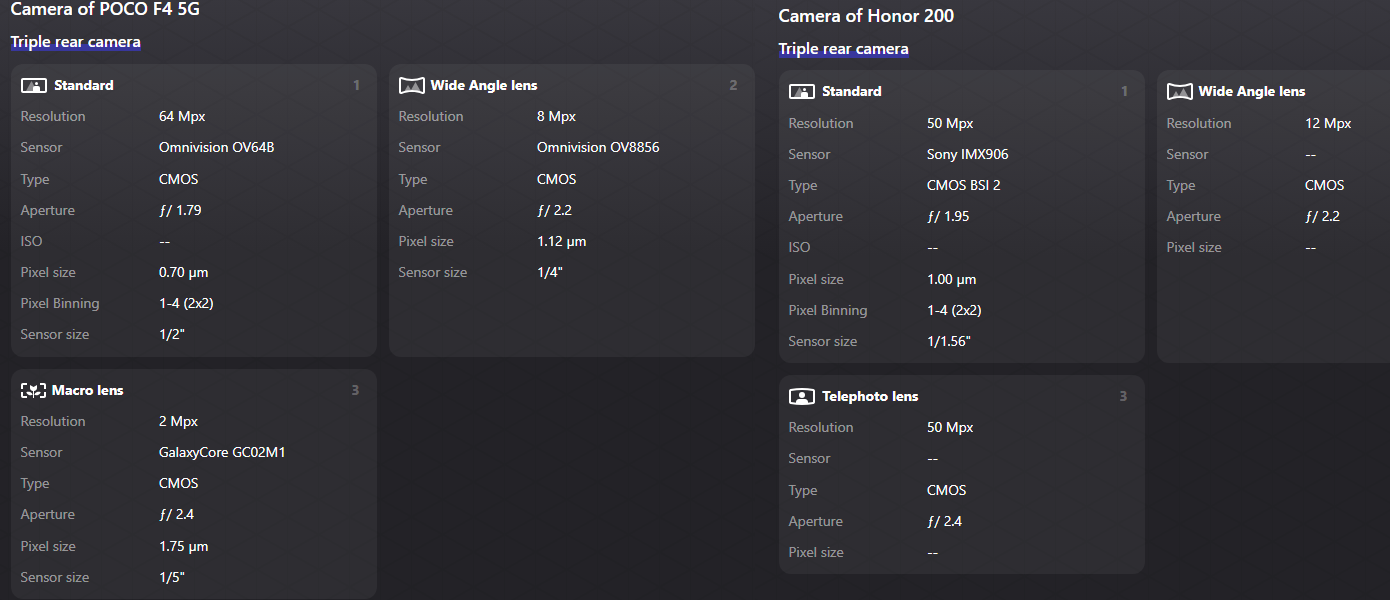Click the Telephoto lens card title
Screen dimensions: 1390x600
point(870,397)
